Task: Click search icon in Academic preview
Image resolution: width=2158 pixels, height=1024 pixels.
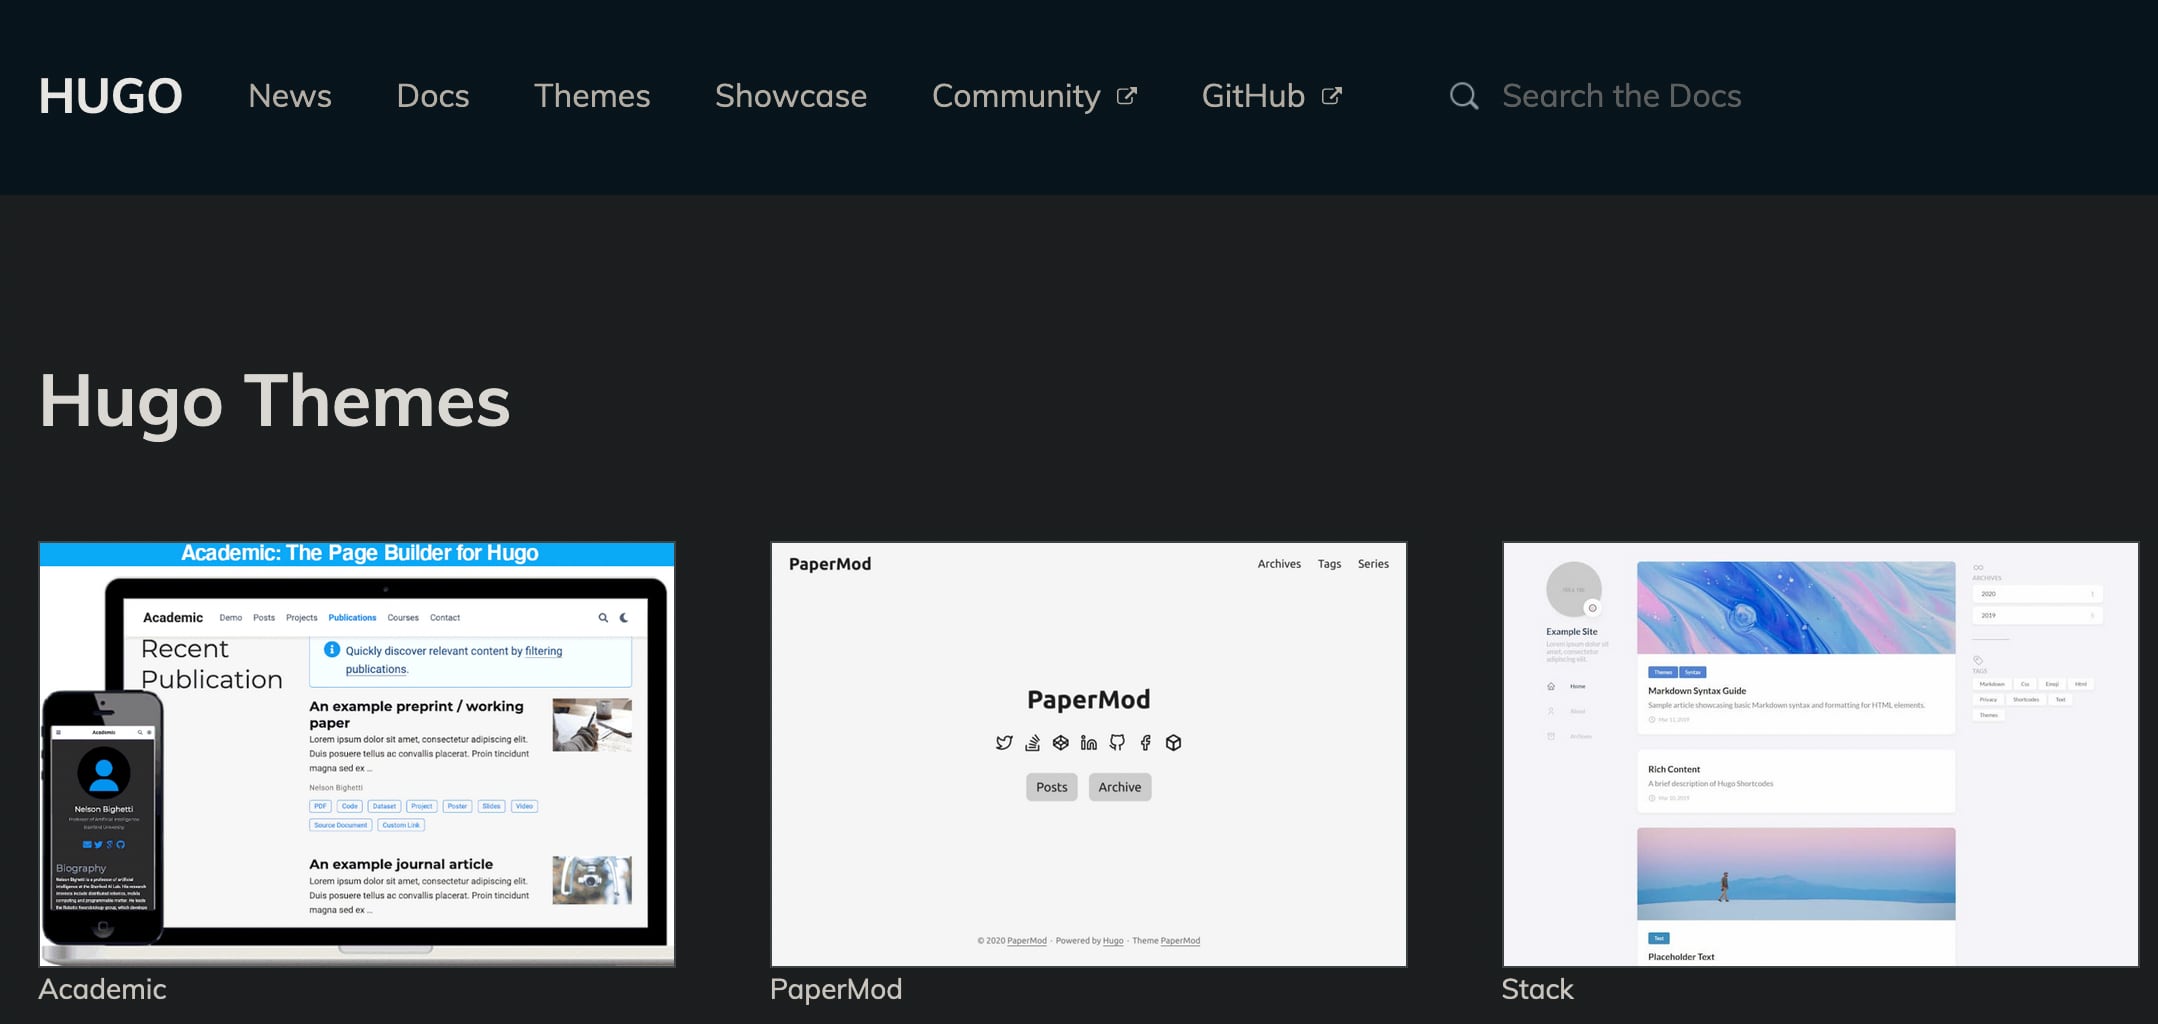Action: click(x=603, y=618)
